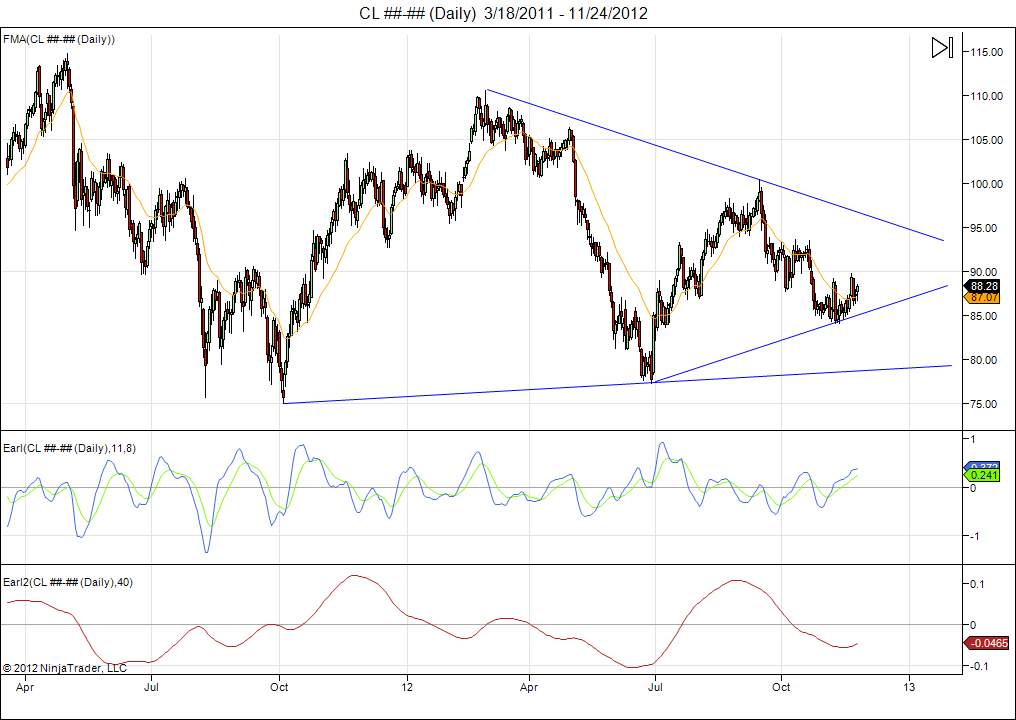Click the -1 label on Earl axis

[971, 536]
